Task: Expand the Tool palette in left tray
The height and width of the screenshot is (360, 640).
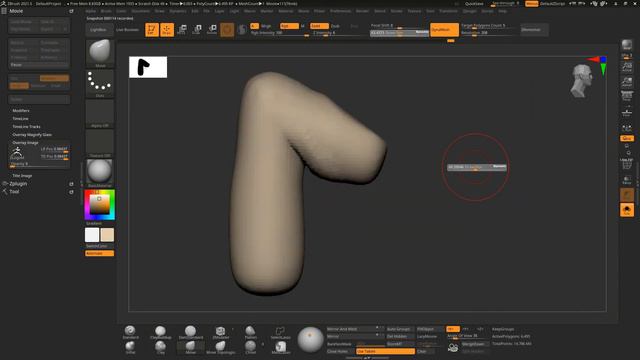Action: [x=14, y=191]
